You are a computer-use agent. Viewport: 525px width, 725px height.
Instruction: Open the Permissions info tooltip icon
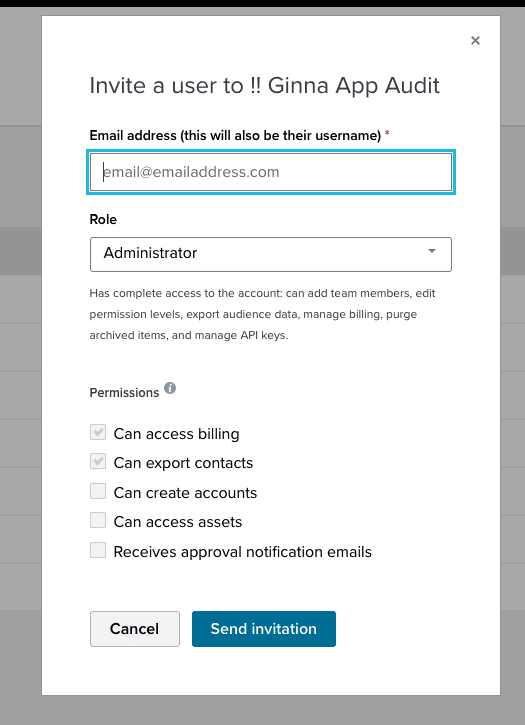coord(170,388)
